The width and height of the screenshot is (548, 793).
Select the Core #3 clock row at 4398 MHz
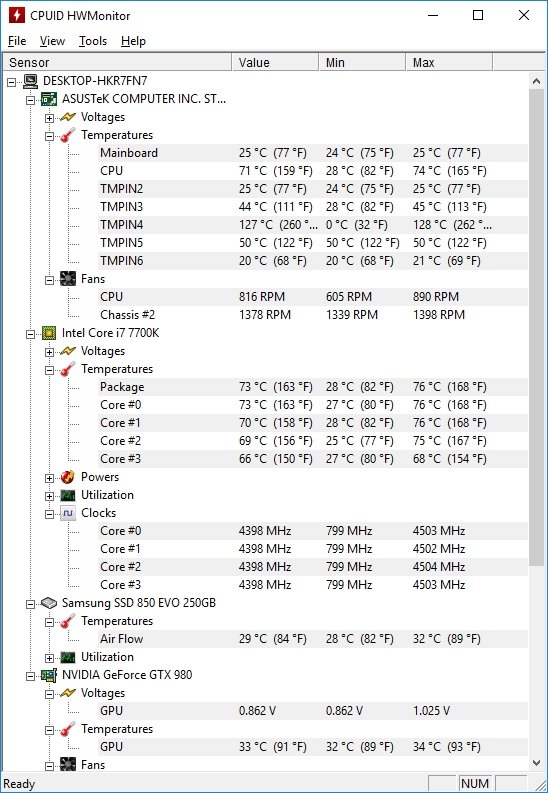coord(313,585)
